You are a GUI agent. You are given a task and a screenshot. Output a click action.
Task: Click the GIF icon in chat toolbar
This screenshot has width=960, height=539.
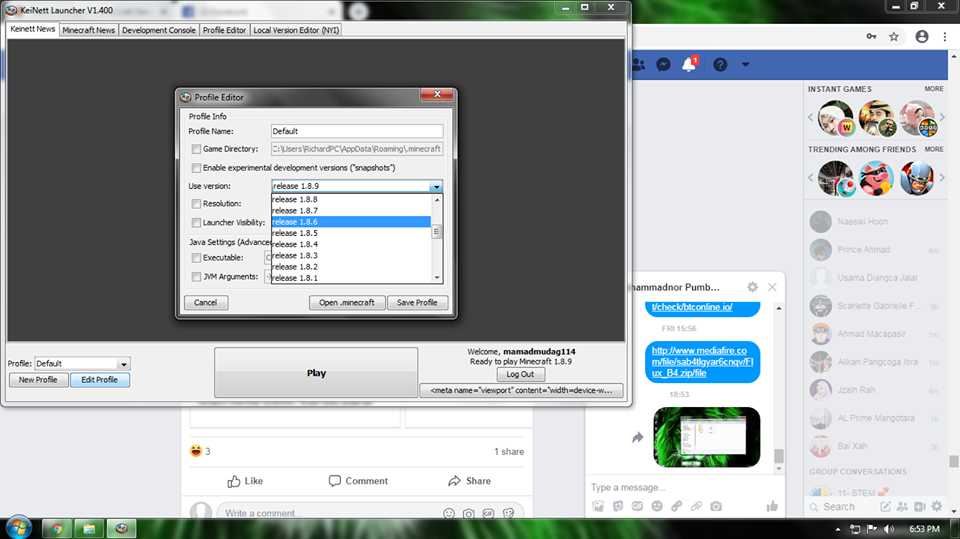coord(637,506)
